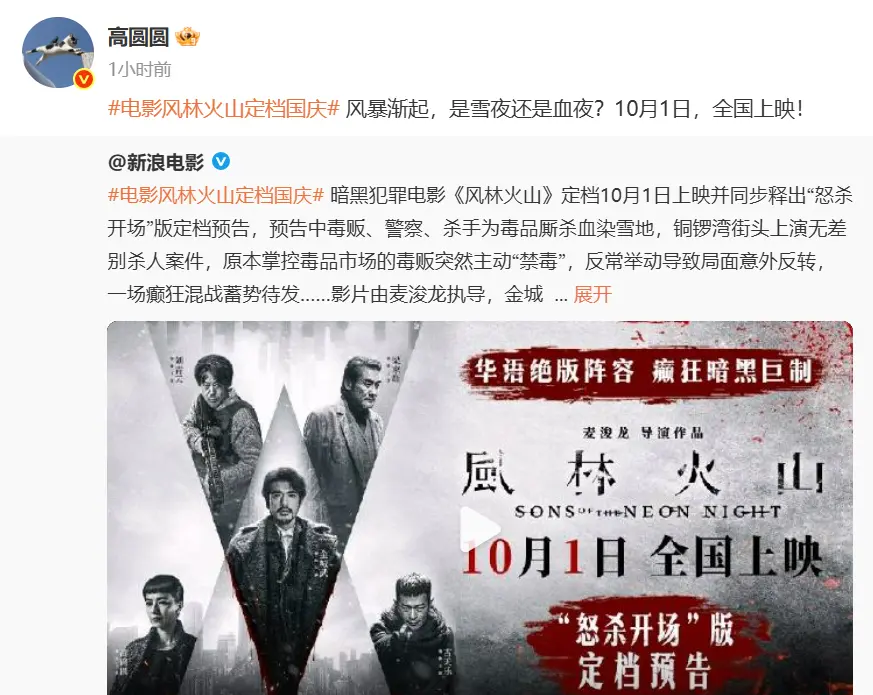Click SONS OF THE NEON NIGHT subtitle
Image resolution: width=873 pixels, height=695 pixels.
(648, 511)
